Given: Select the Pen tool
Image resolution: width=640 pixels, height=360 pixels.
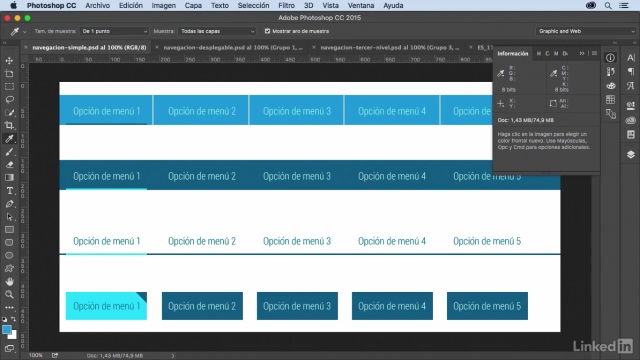Looking at the screenshot, I should pos(9,204).
